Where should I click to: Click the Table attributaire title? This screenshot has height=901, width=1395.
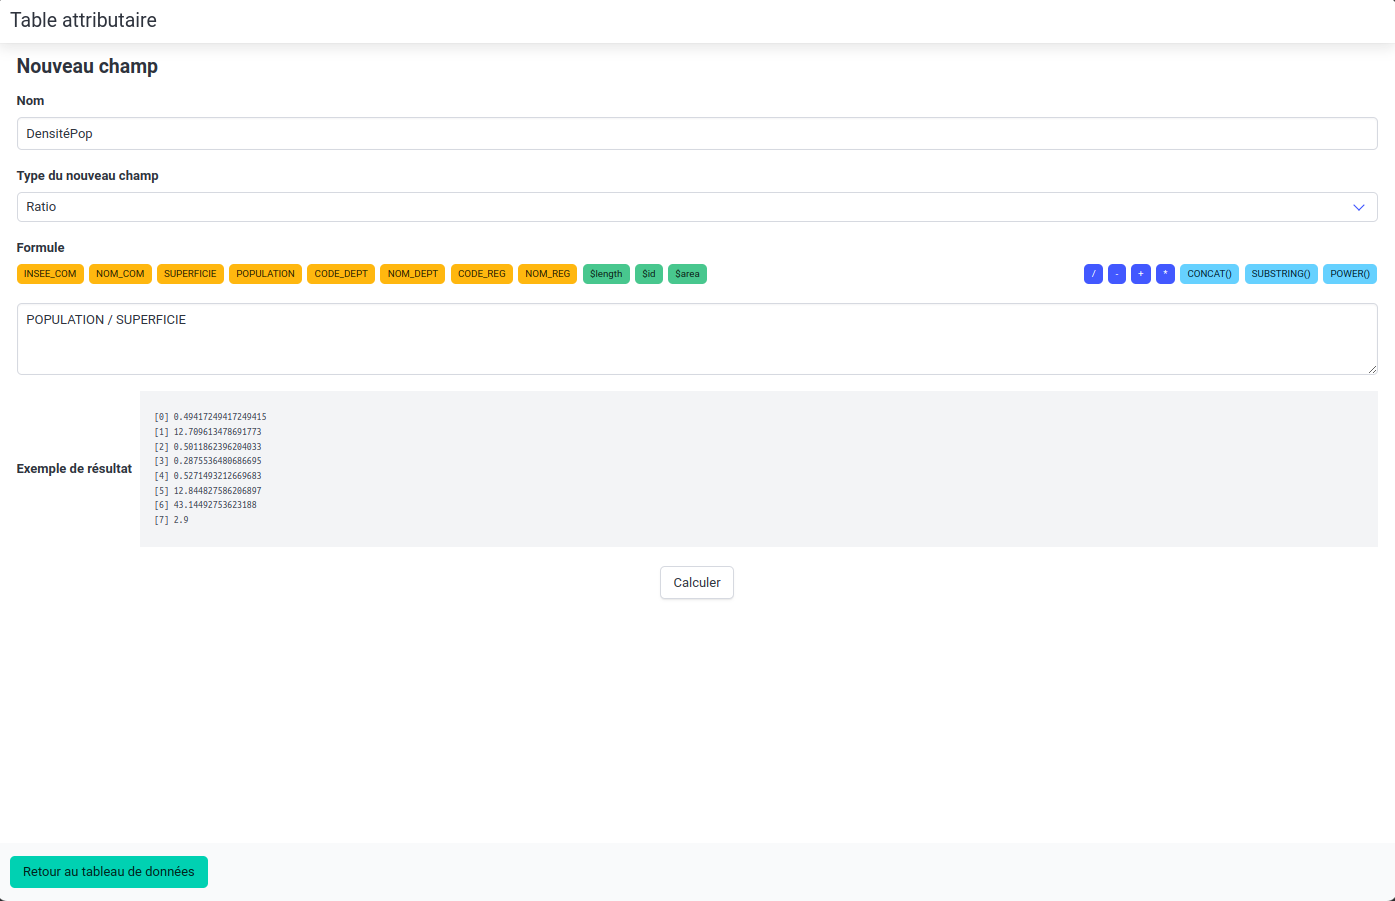(83, 20)
